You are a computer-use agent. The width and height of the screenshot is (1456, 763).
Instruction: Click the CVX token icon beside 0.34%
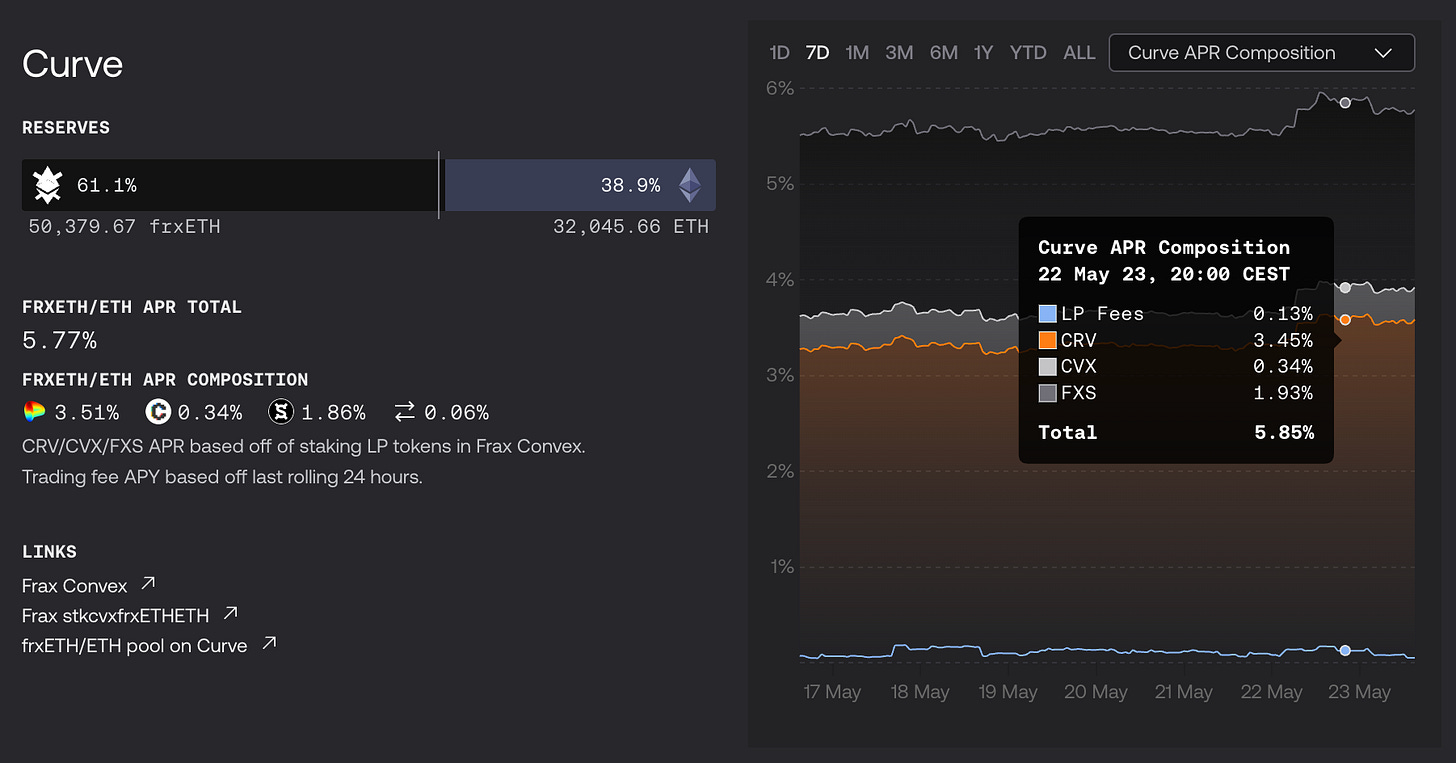click(158, 412)
